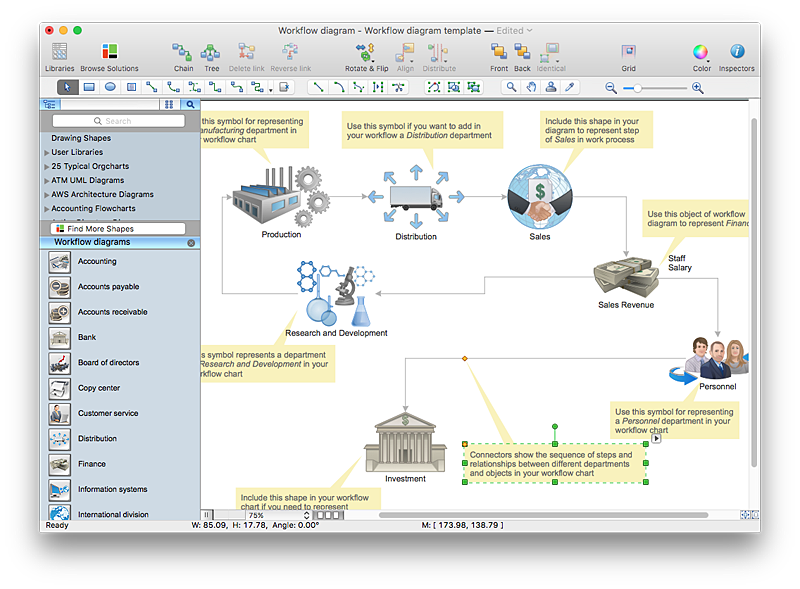800x589 pixels.
Task: Open the 75% zoom level dropdown
Action: [277, 515]
